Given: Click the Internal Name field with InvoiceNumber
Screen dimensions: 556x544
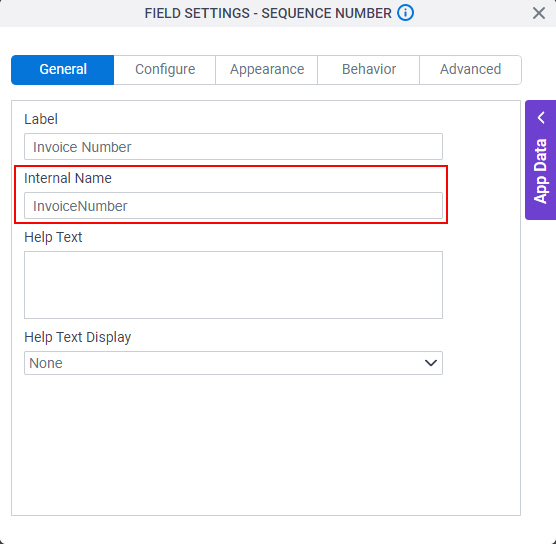Looking at the screenshot, I should (x=233, y=206).
